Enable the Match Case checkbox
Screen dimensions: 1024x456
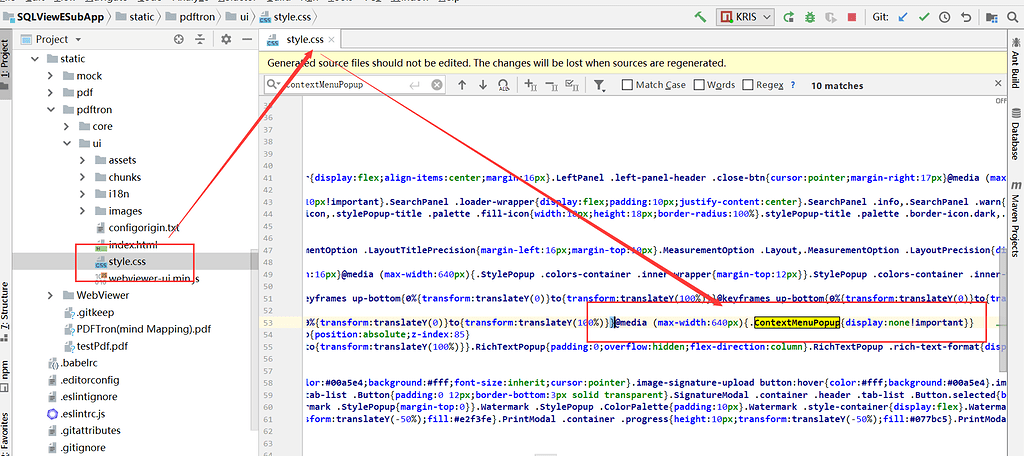tap(627, 86)
